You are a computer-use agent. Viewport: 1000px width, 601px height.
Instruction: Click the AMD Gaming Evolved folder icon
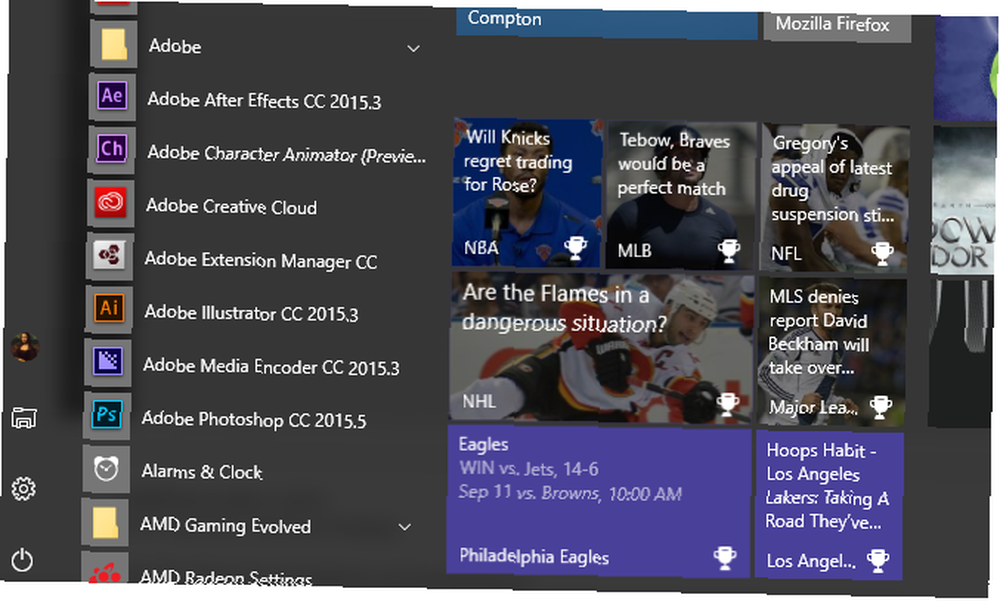(x=105, y=522)
